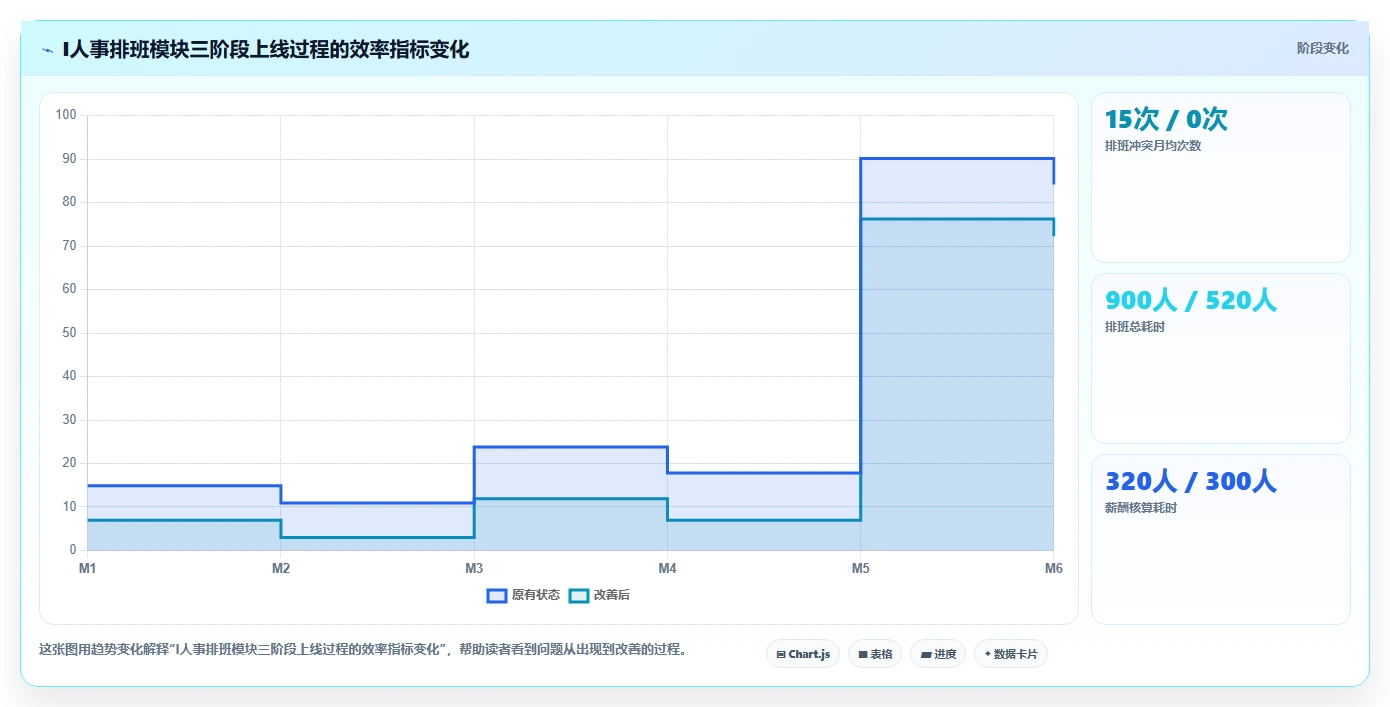Open the 320人 / 300人 card
This screenshot has height=707, width=1390.
coord(1221,540)
